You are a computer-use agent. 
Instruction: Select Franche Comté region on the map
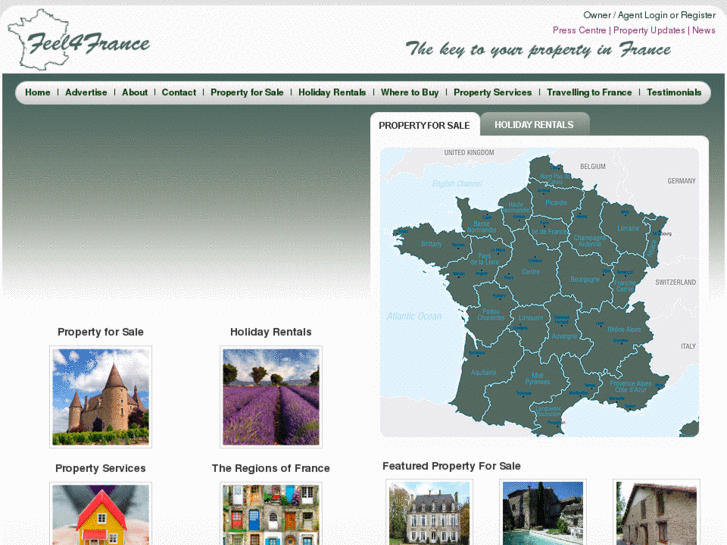625,286
